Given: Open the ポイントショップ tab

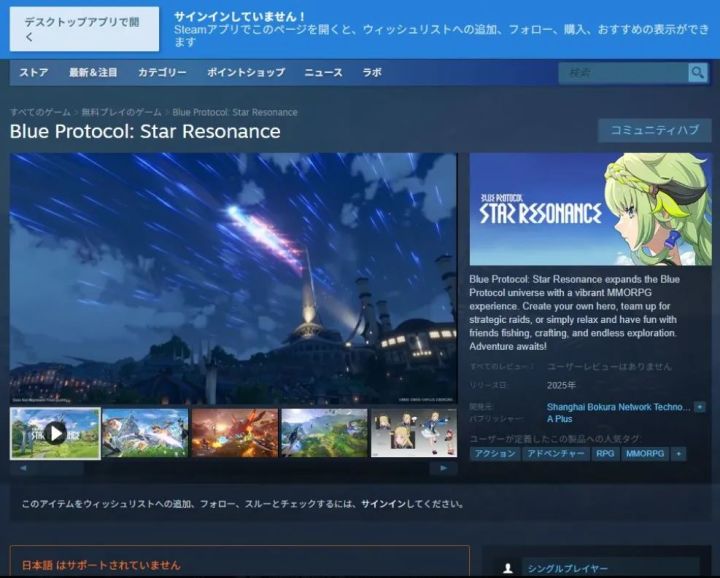Looking at the screenshot, I should [246, 73].
